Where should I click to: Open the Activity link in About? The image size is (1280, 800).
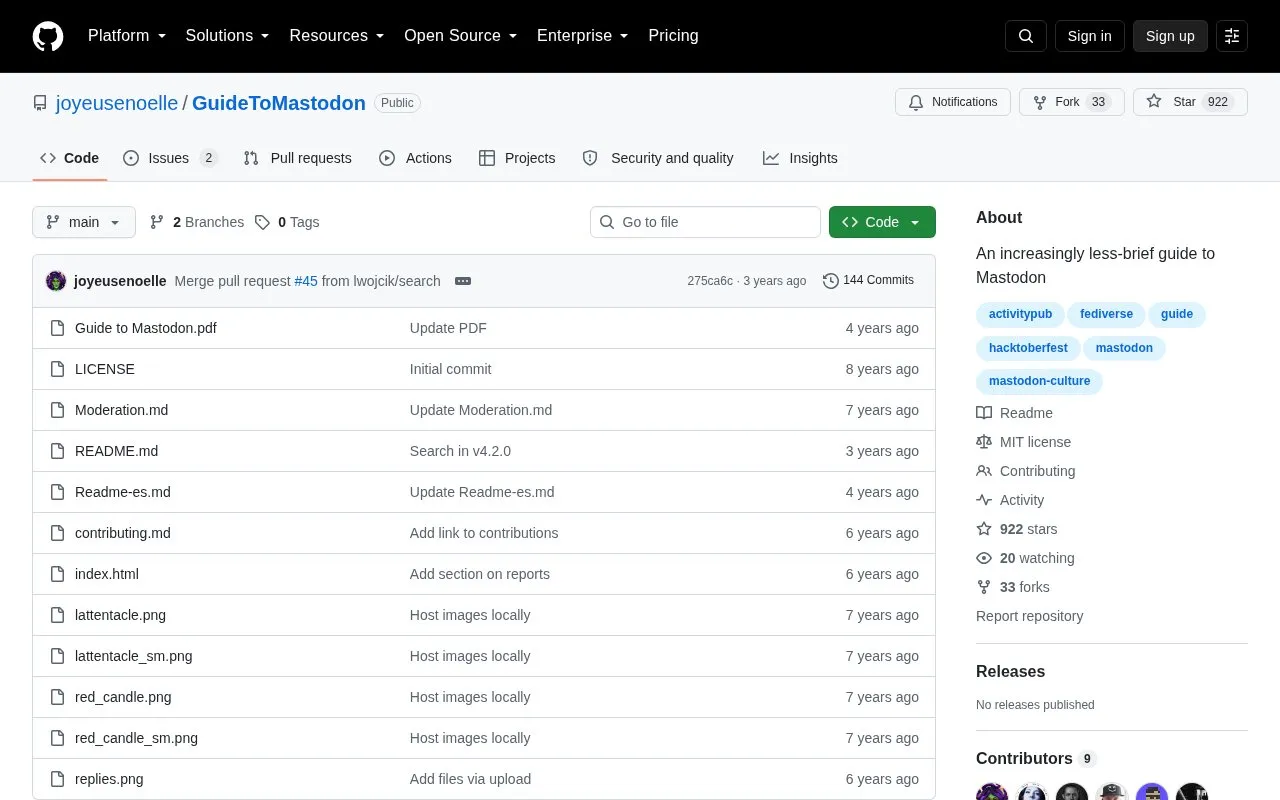click(1010, 500)
